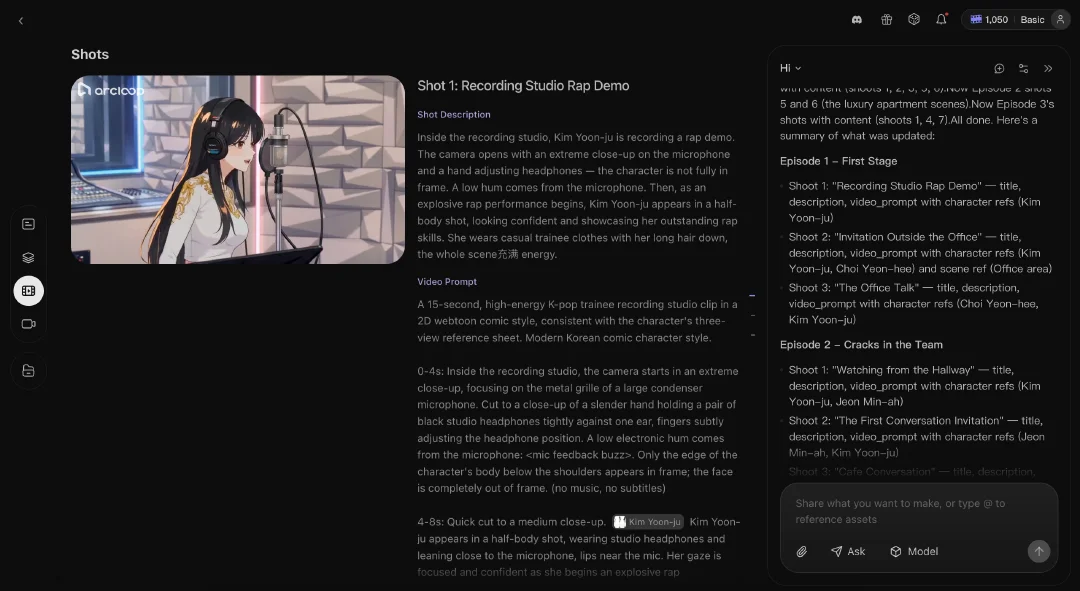Send the message with arrow button
This screenshot has width=1080, height=591.
1039,551
